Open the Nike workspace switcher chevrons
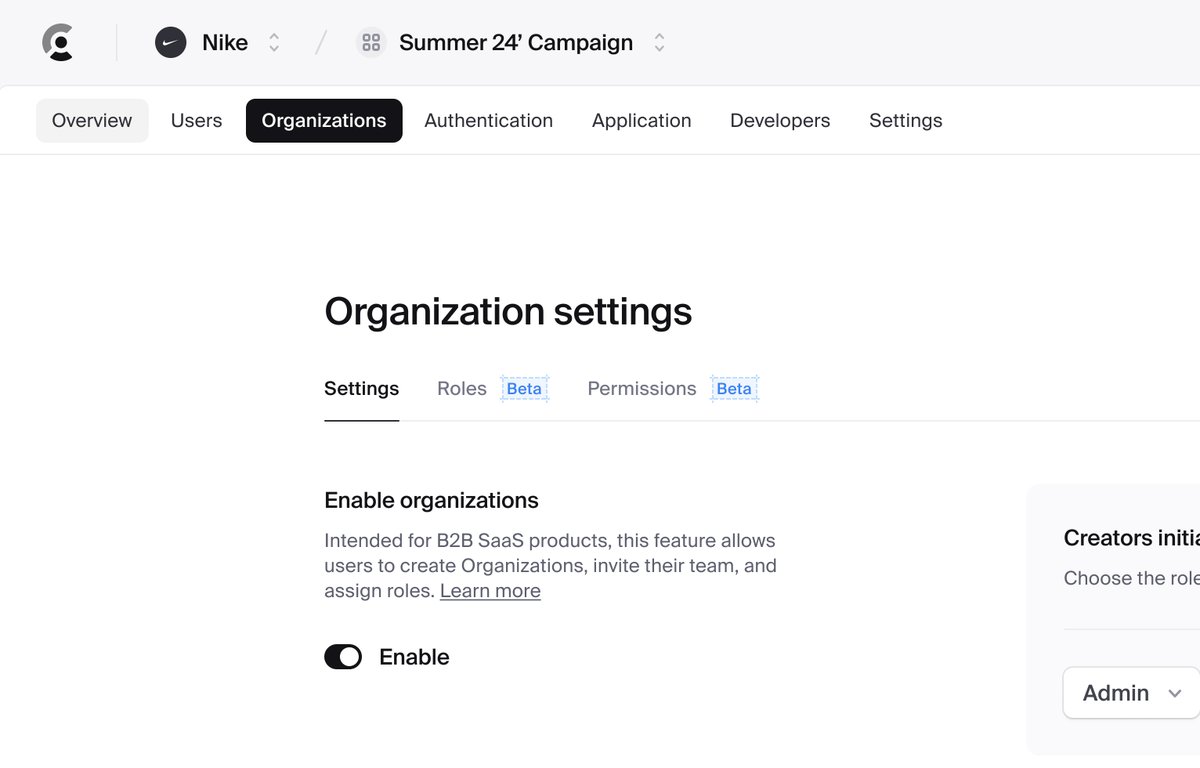The image size is (1200, 768). pyautogui.click(x=274, y=43)
